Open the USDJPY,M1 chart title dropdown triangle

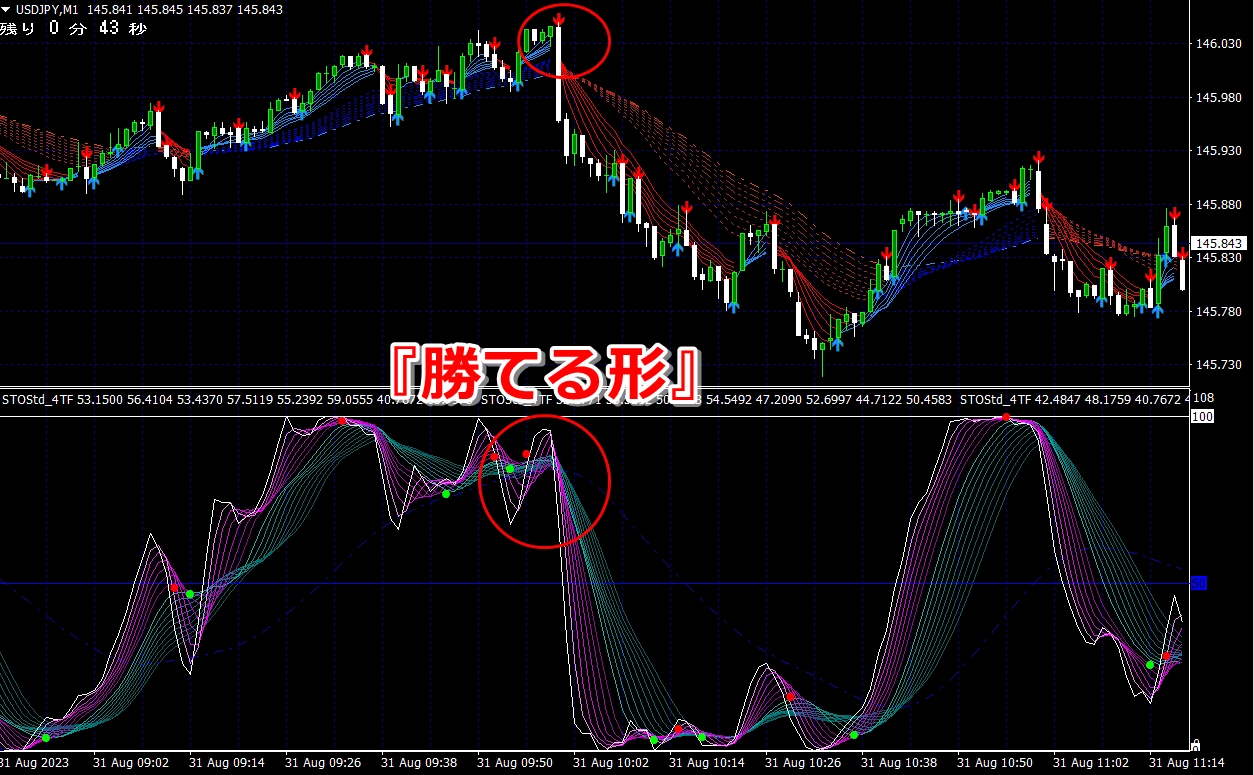point(6,9)
